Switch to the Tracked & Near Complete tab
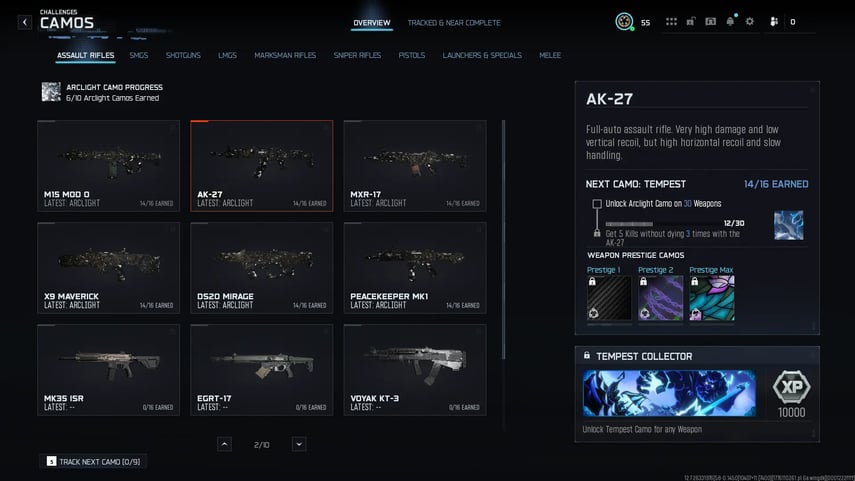855x481 pixels. point(454,23)
